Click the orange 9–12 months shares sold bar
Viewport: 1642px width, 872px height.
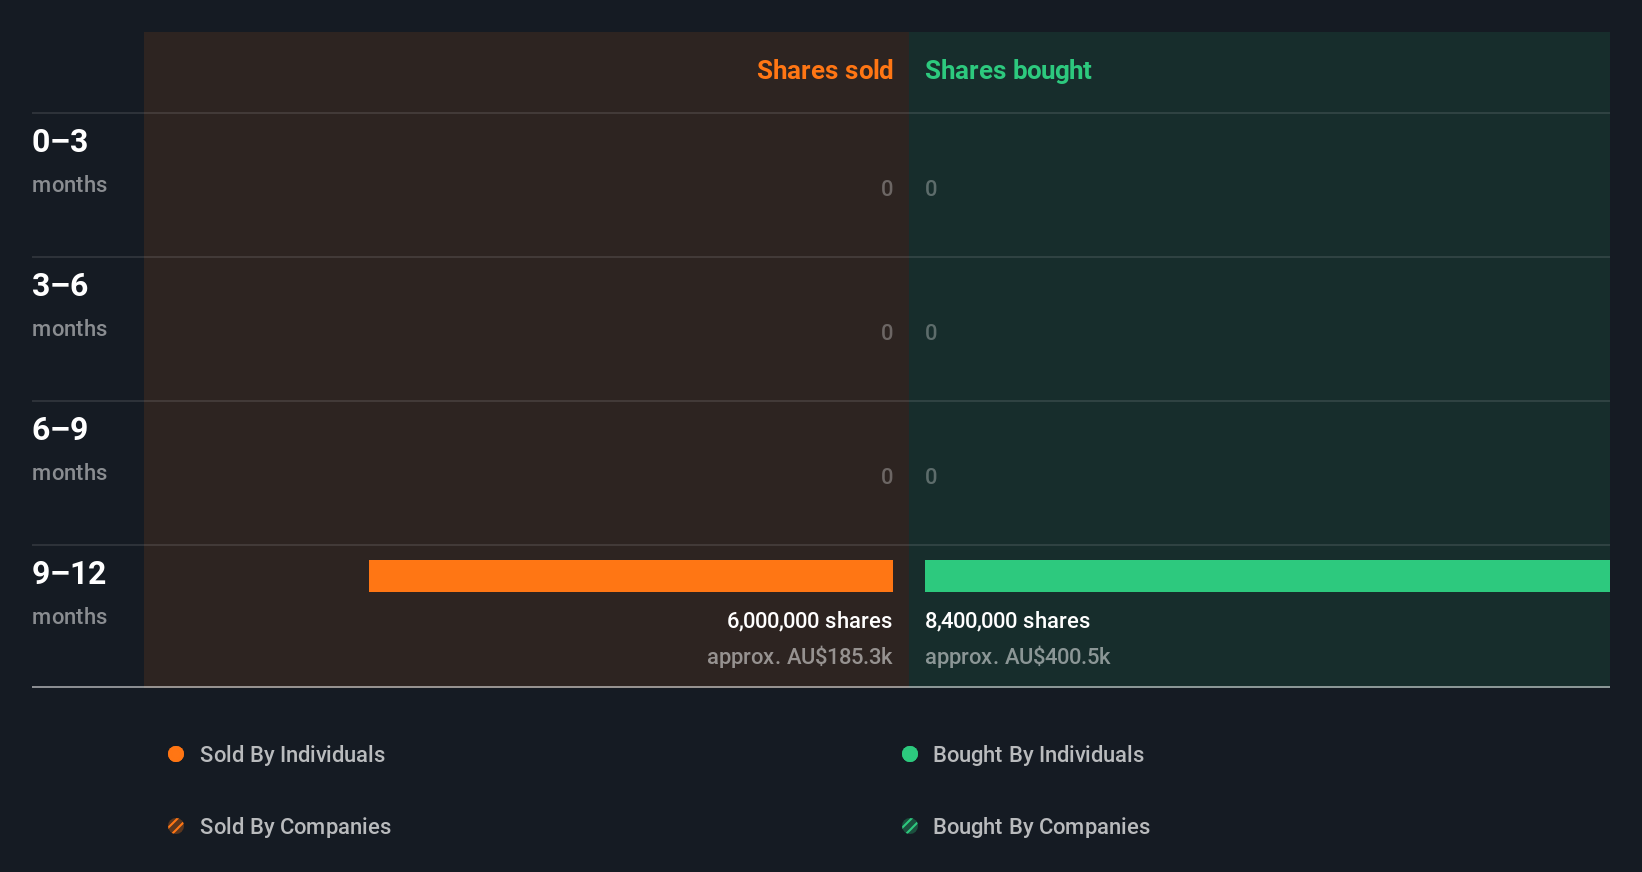(631, 576)
